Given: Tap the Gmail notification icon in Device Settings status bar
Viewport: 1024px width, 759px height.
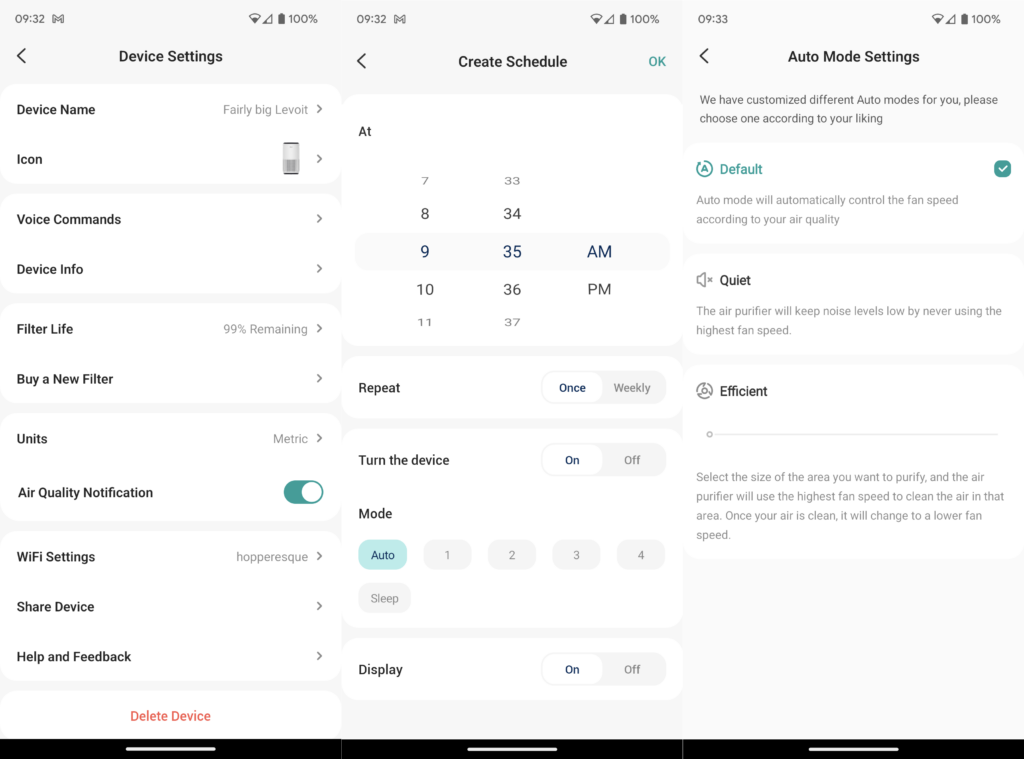Looking at the screenshot, I should [x=59, y=19].
